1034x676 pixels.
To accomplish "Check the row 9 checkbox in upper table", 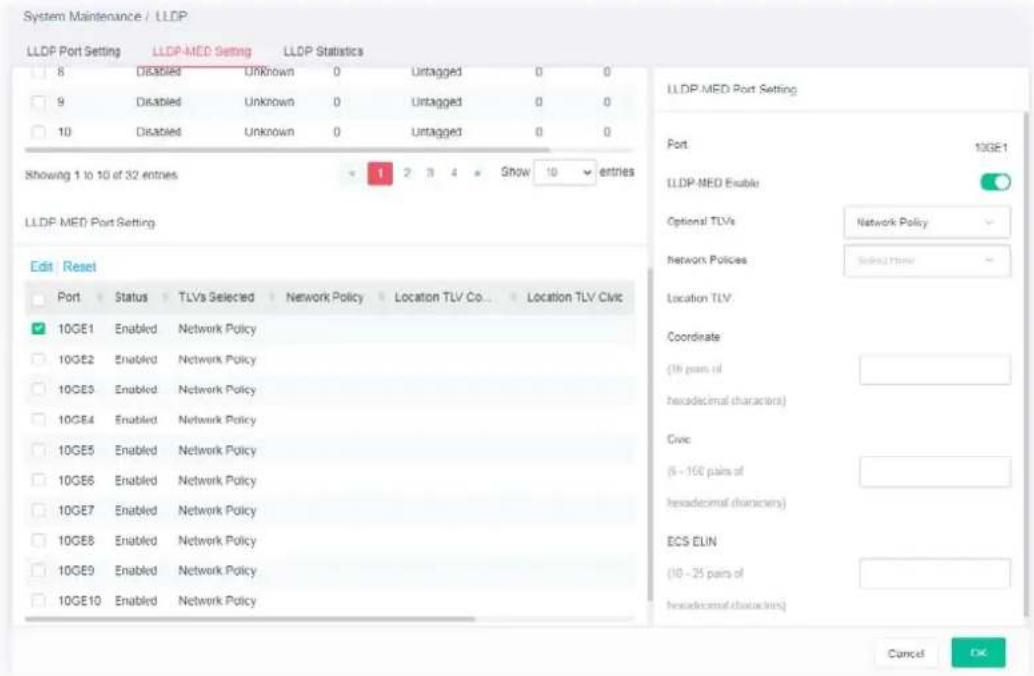I will (x=38, y=102).
